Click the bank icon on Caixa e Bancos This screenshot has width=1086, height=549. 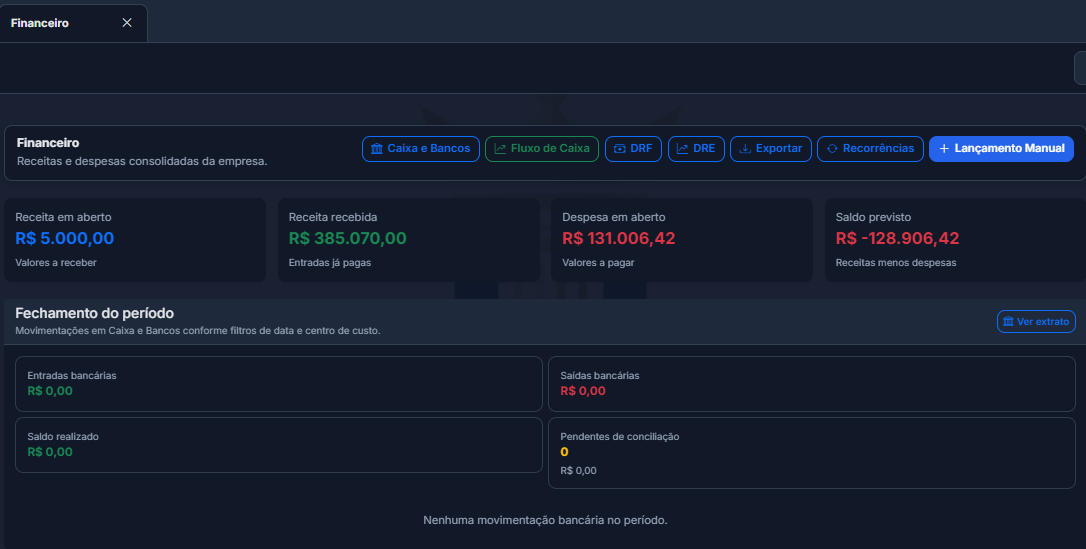point(377,149)
